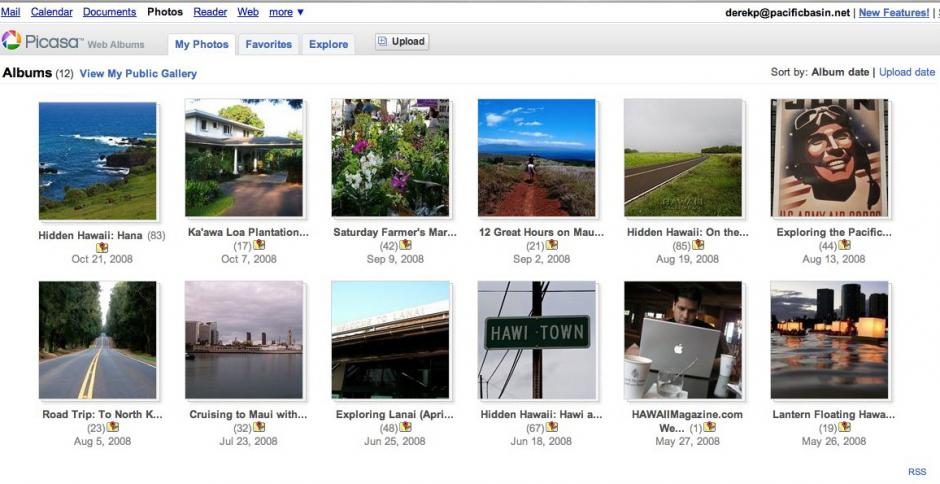Click the RSS feed link
This screenshot has width=940, height=484.
(916, 471)
